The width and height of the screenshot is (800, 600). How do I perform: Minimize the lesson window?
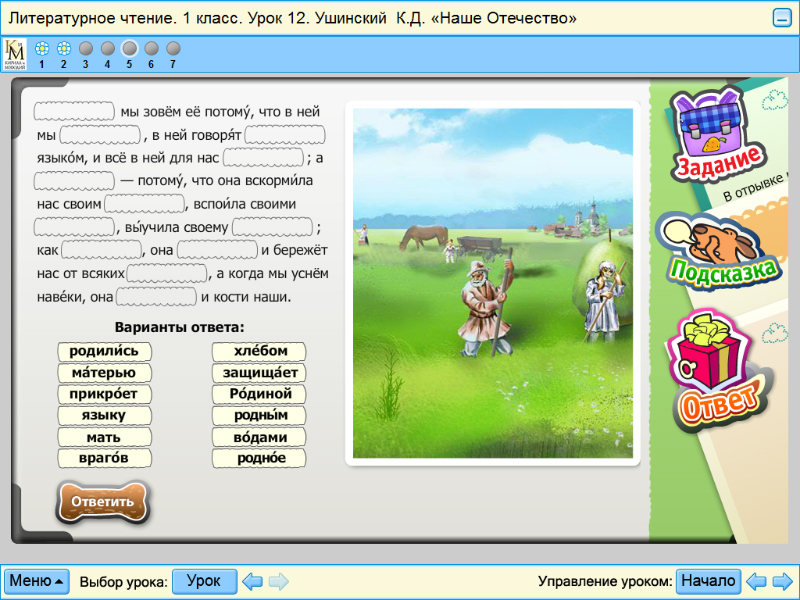coord(782,18)
